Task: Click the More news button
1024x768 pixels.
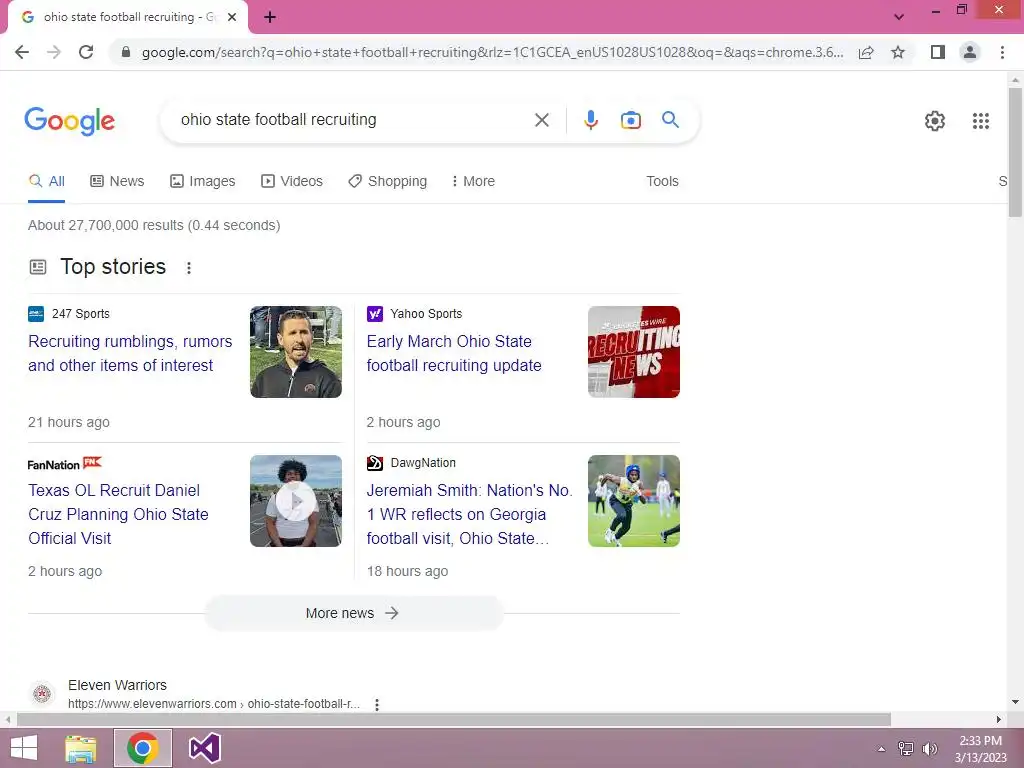Action: point(353,613)
